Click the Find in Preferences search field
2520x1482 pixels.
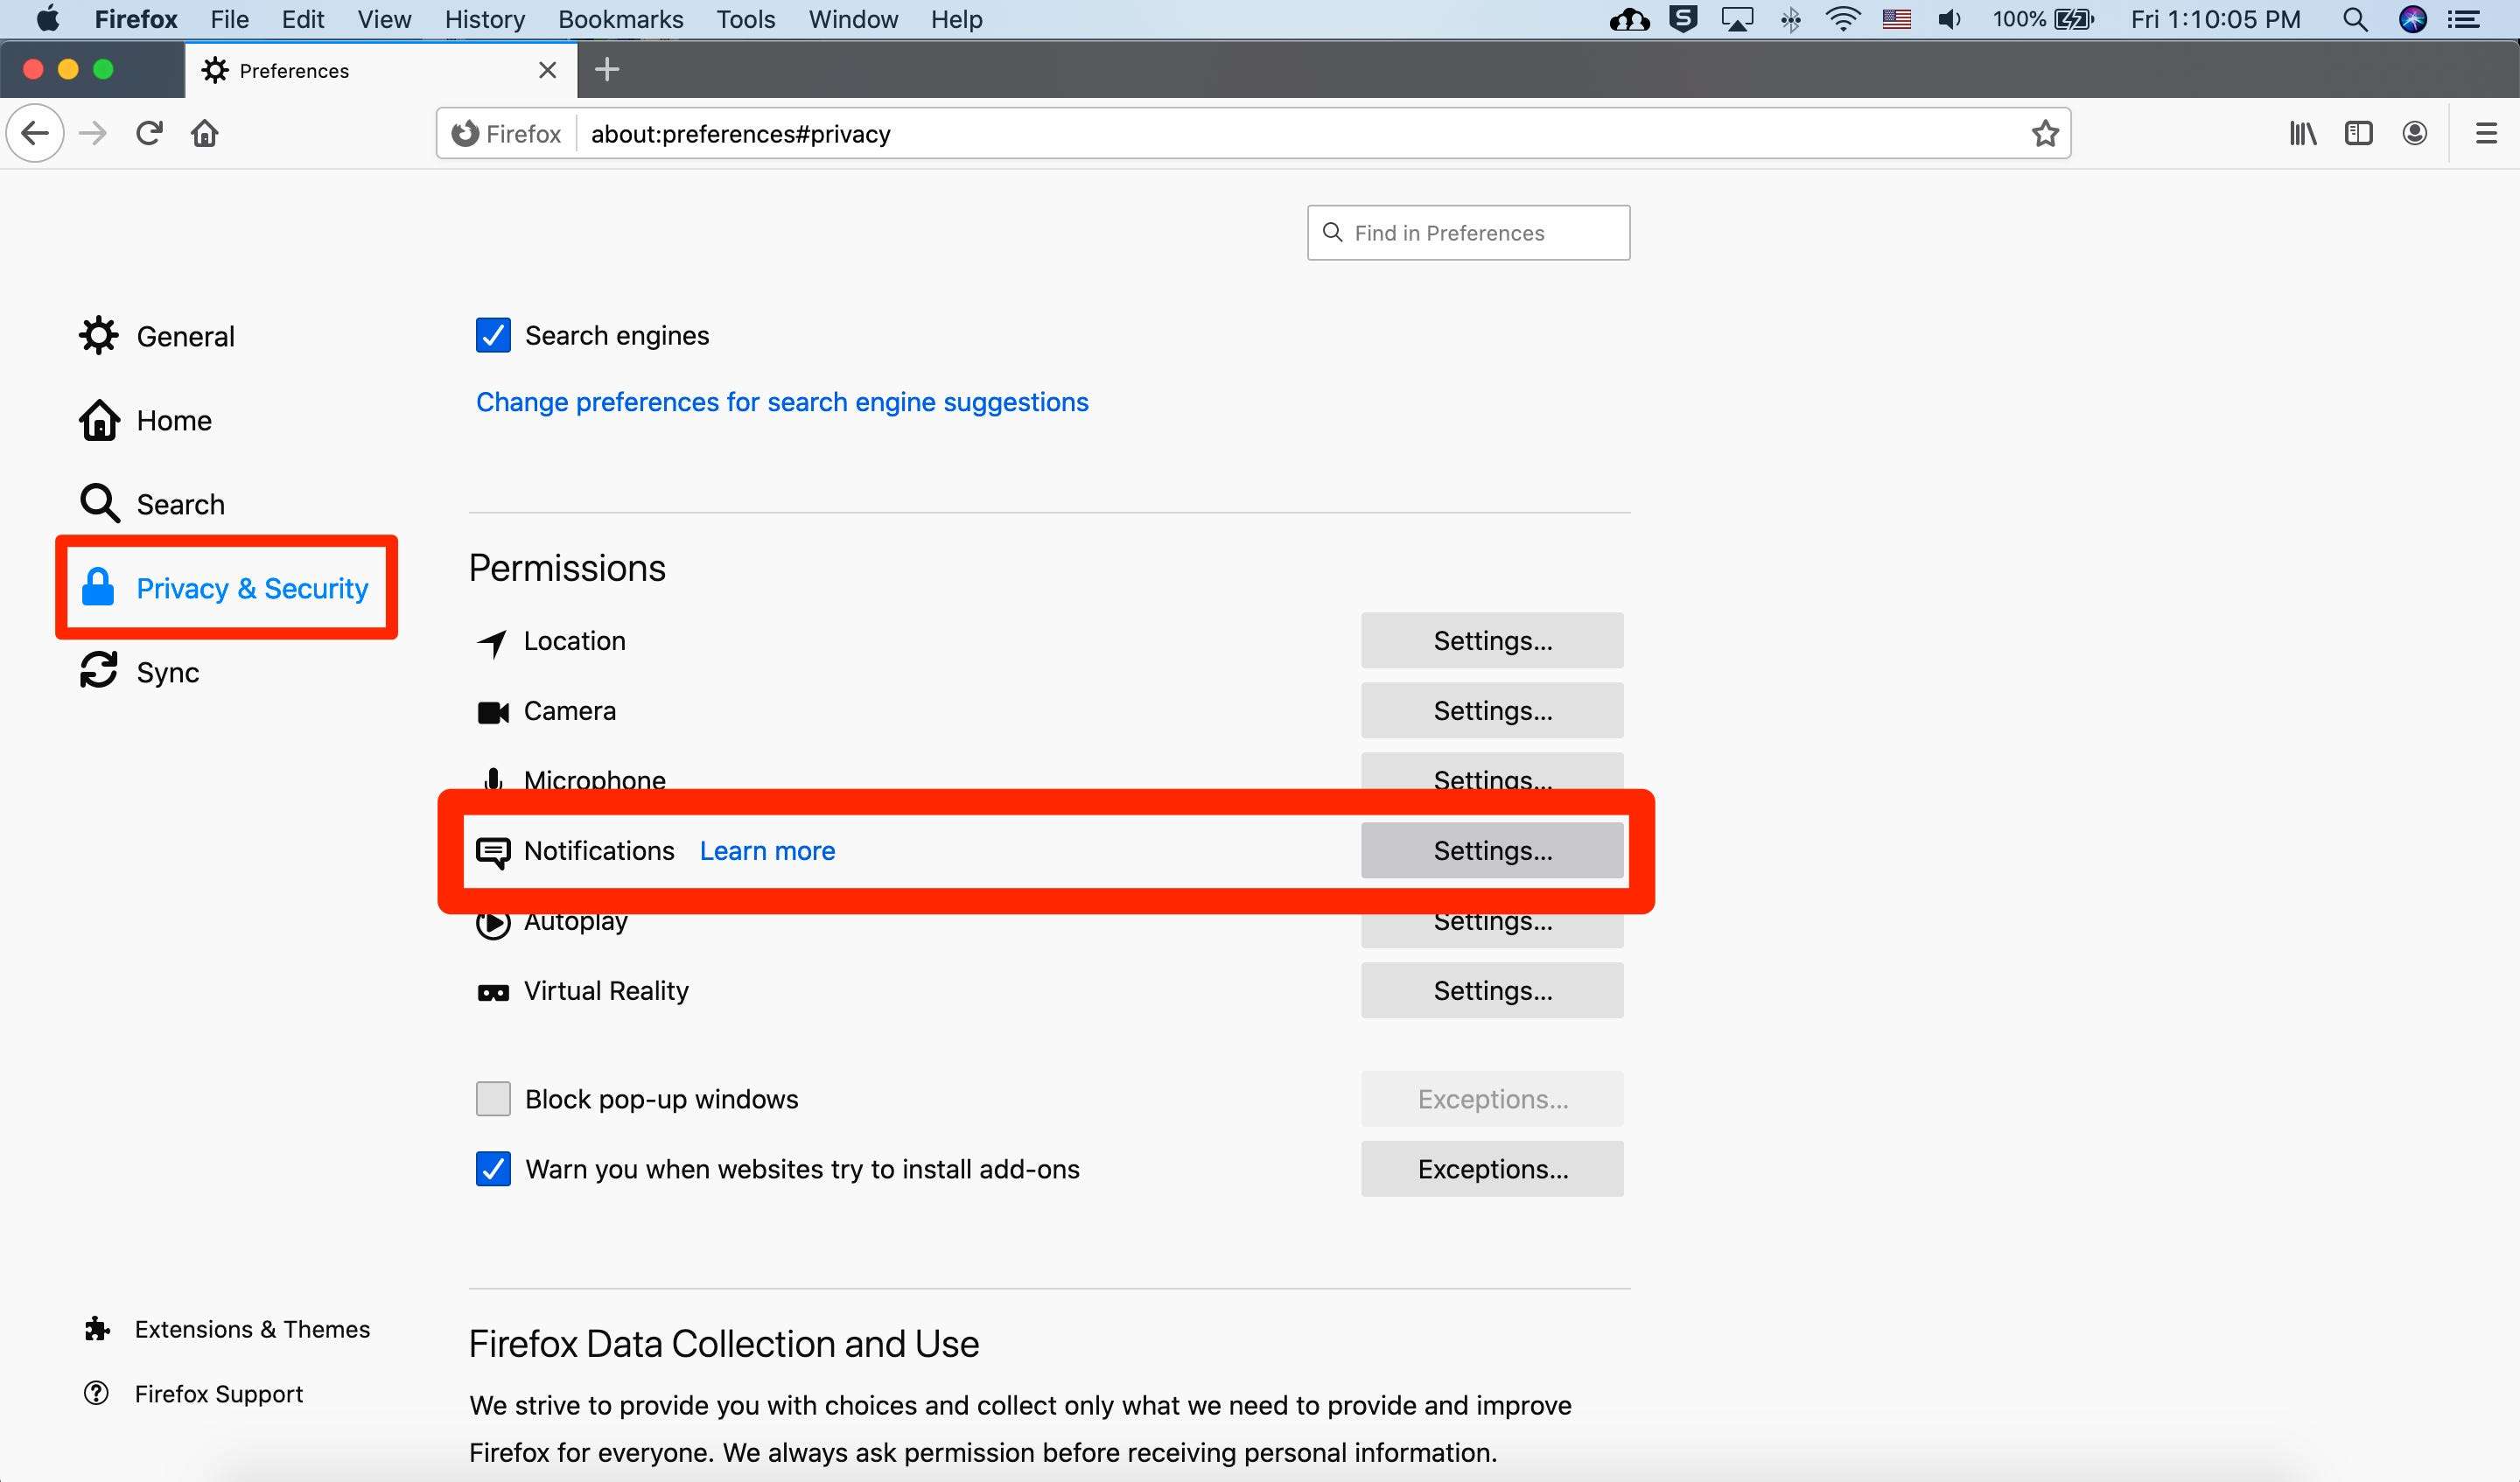click(1468, 231)
